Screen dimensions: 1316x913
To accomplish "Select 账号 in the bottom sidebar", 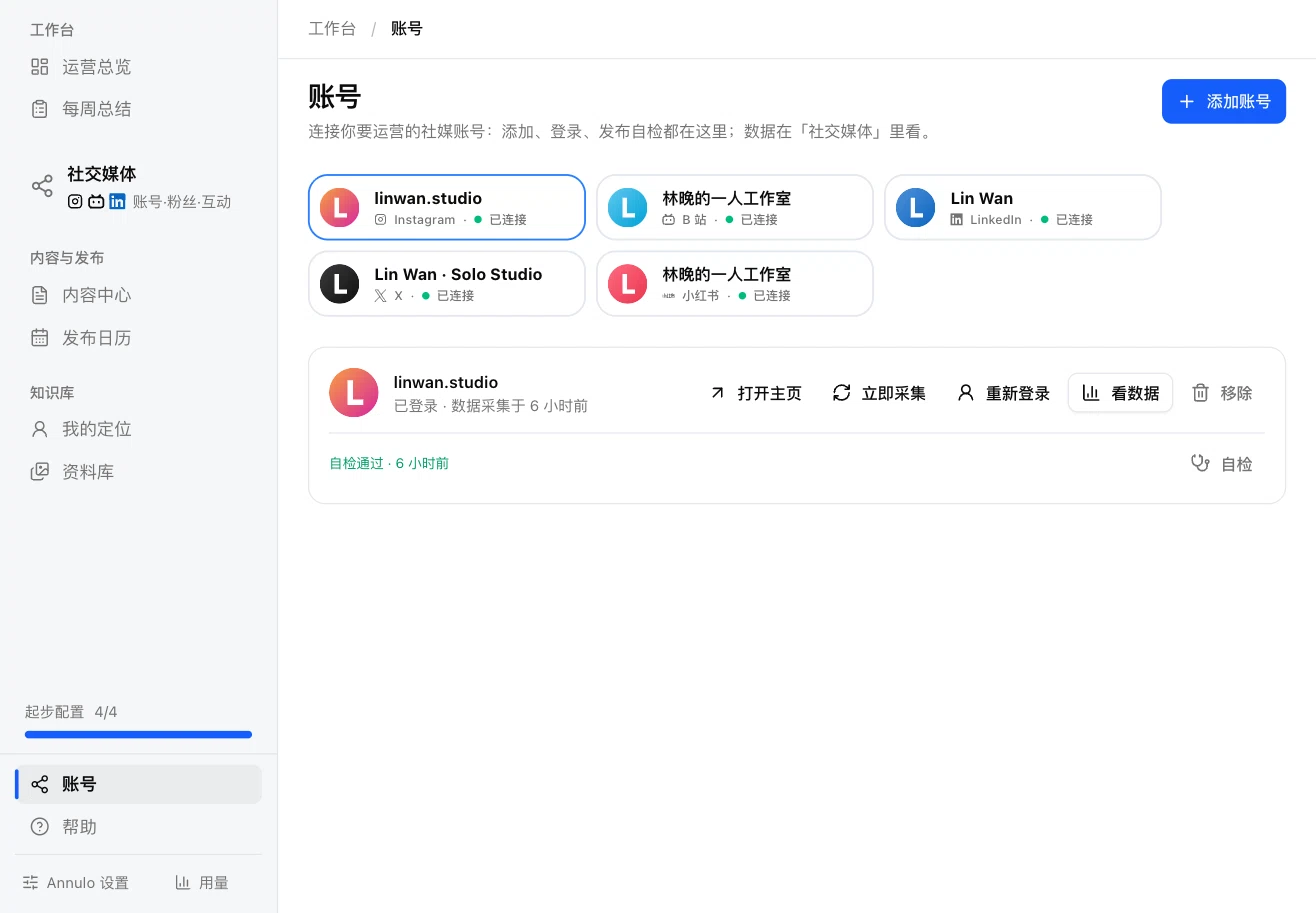I will click(x=138, y=784).
